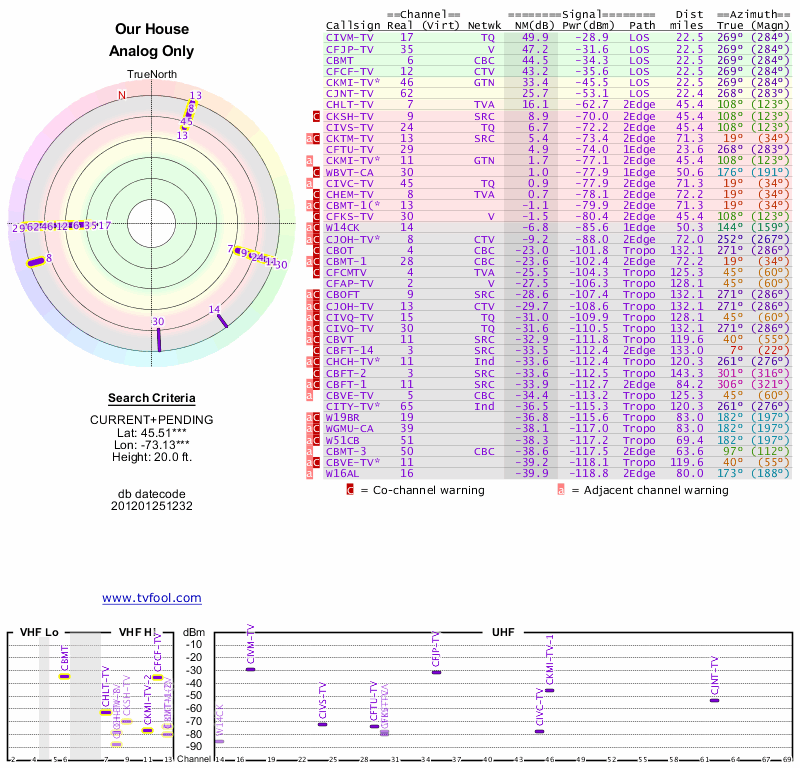Screen dimensions: 800x768
Task: Click the co-channel warning icon beside CHEM-TV
Action: (x=317, y=195)
